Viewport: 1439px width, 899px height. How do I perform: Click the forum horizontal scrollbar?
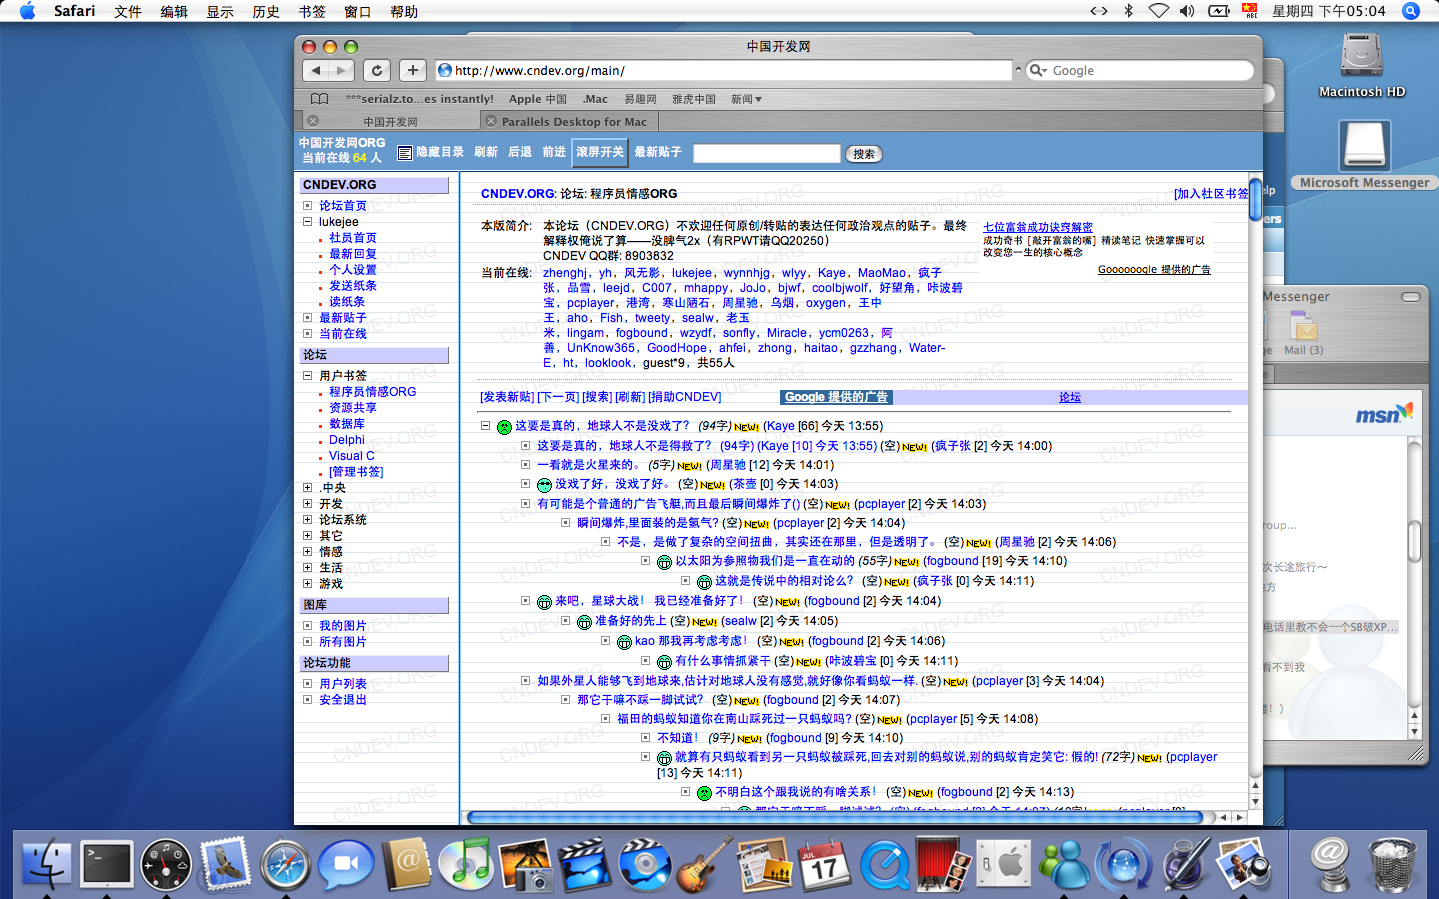pos(835,818)
